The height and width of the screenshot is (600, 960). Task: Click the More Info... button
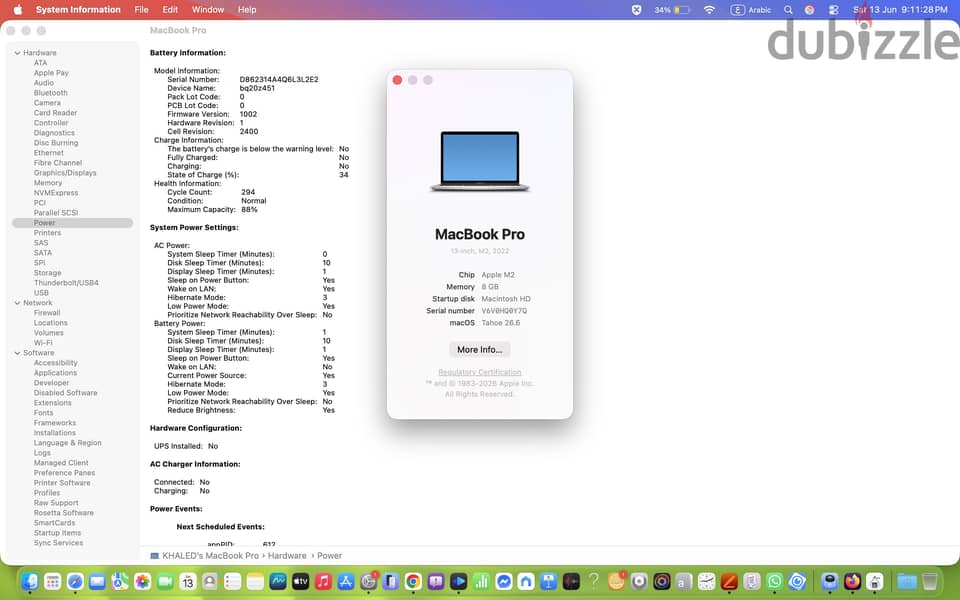[x=479, y=350]
